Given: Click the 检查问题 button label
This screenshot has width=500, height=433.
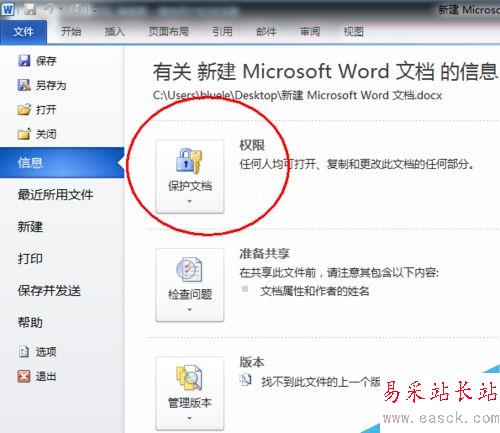Looking at the screenshot, I should 190,294.
